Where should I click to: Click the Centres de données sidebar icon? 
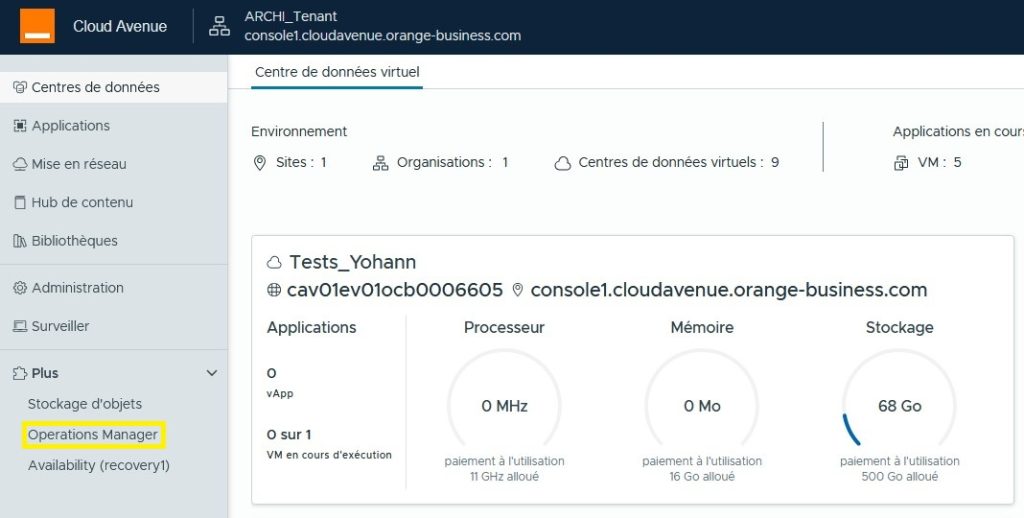click(19, 87)
